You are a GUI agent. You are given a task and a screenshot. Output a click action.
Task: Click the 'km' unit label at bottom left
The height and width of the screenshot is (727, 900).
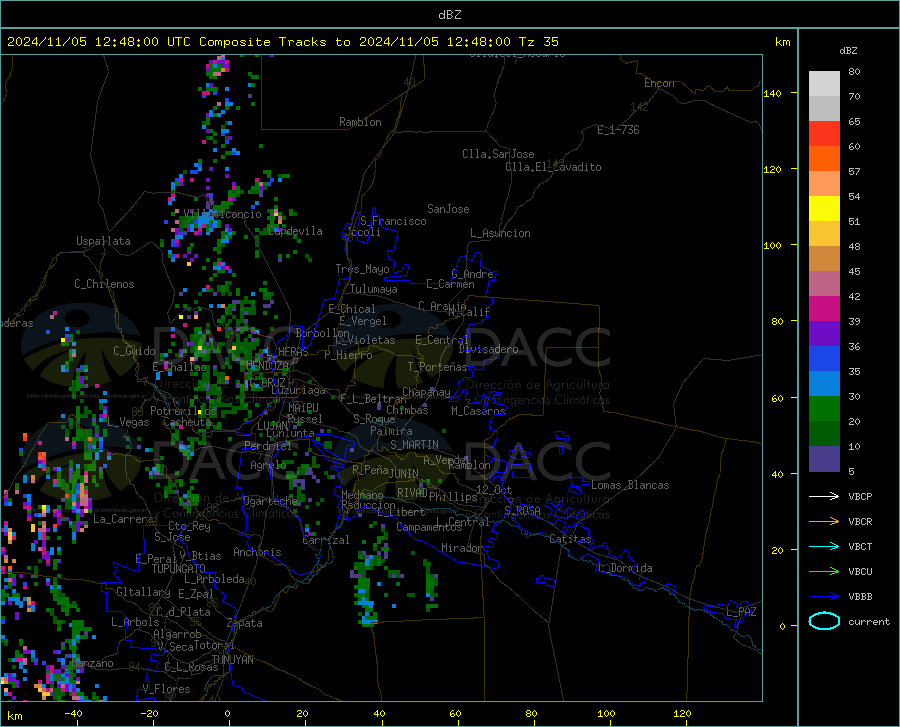[x=14, y=716]
